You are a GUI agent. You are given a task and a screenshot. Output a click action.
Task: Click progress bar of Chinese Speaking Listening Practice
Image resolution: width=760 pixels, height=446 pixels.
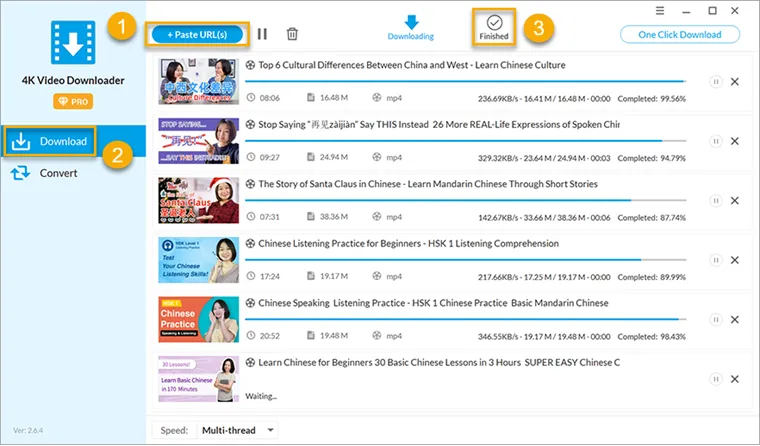[466, 319]
